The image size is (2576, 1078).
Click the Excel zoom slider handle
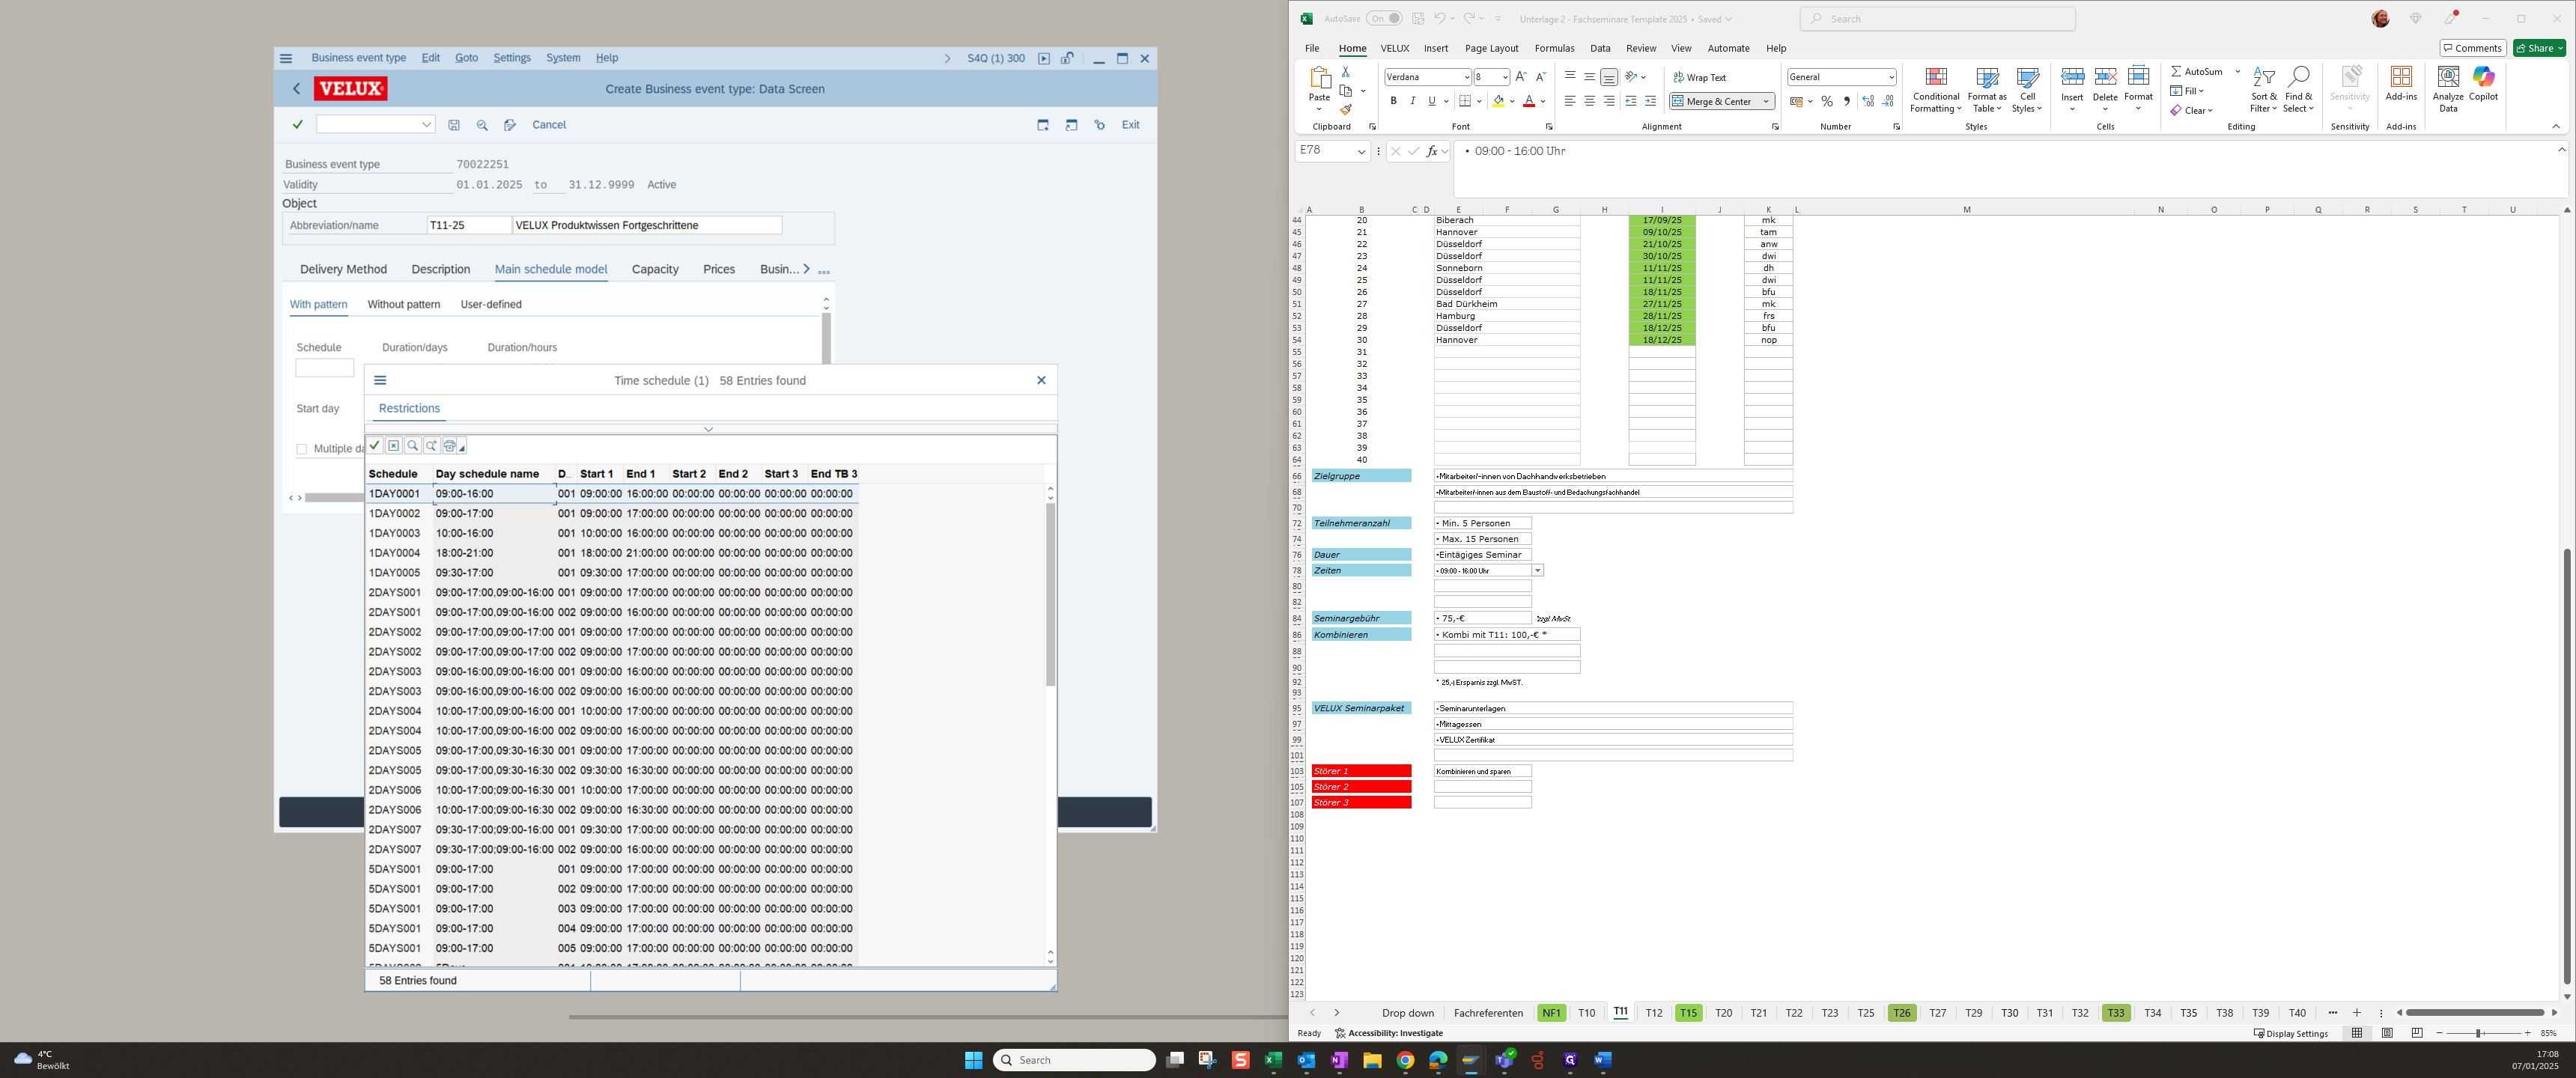pyautogui.click(x=2478, y=1033)
